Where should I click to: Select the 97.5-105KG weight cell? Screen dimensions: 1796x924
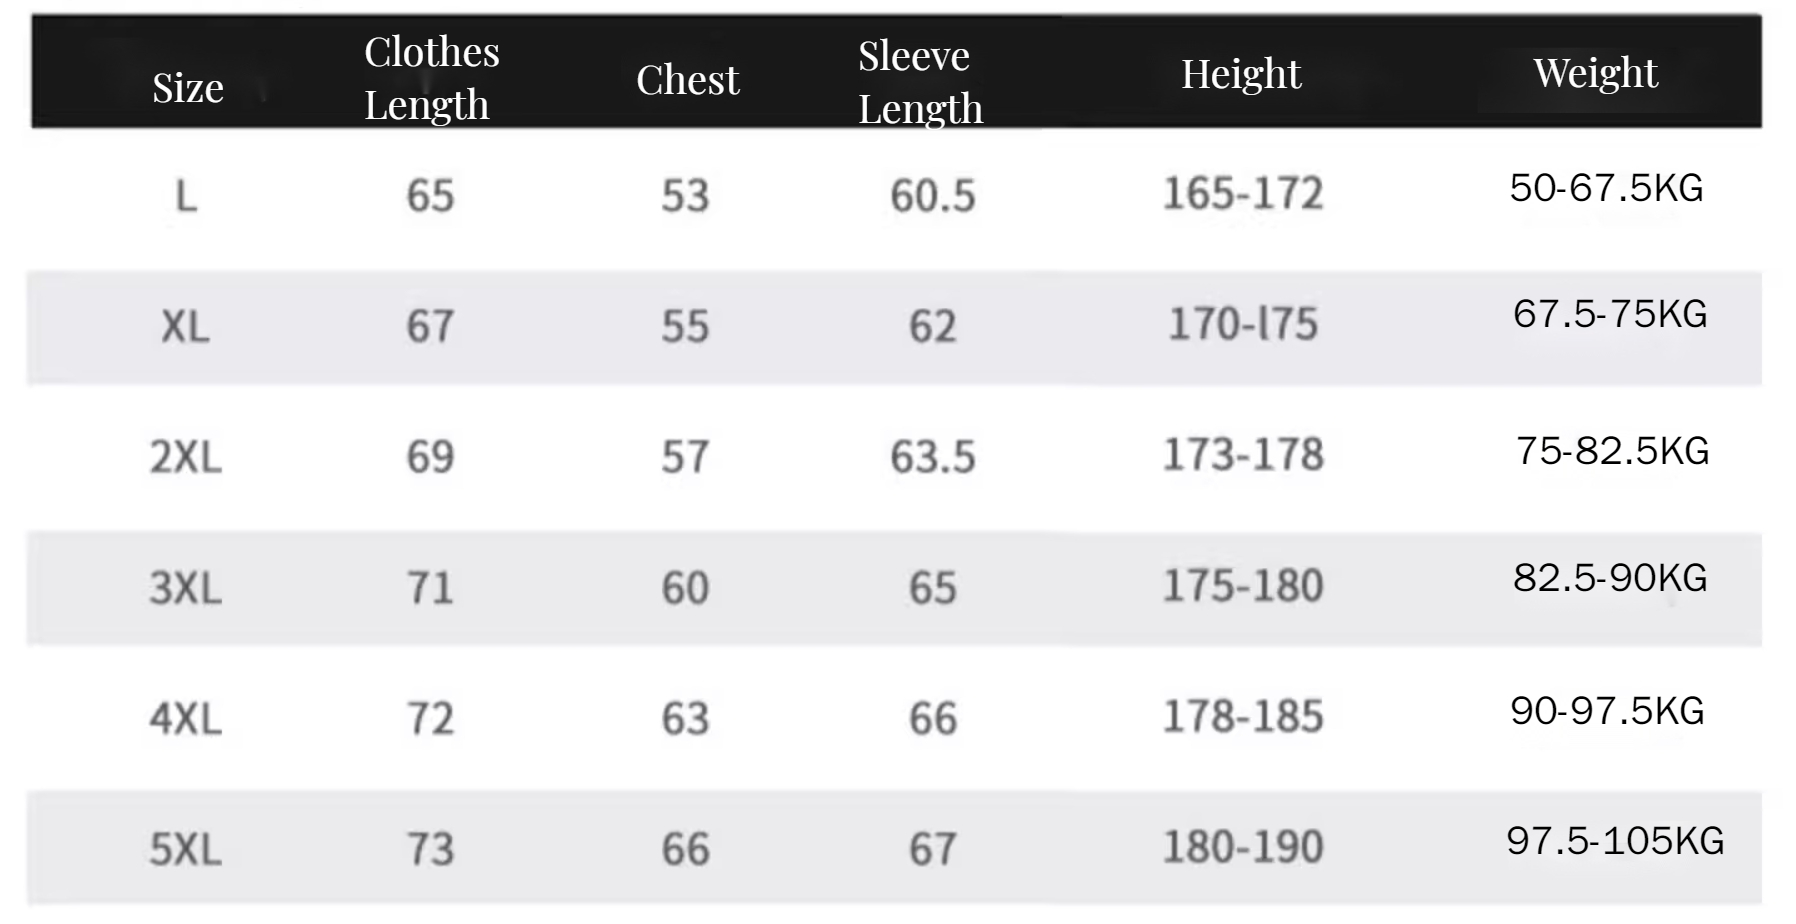pyautogui.click(x=1615, y=841)
